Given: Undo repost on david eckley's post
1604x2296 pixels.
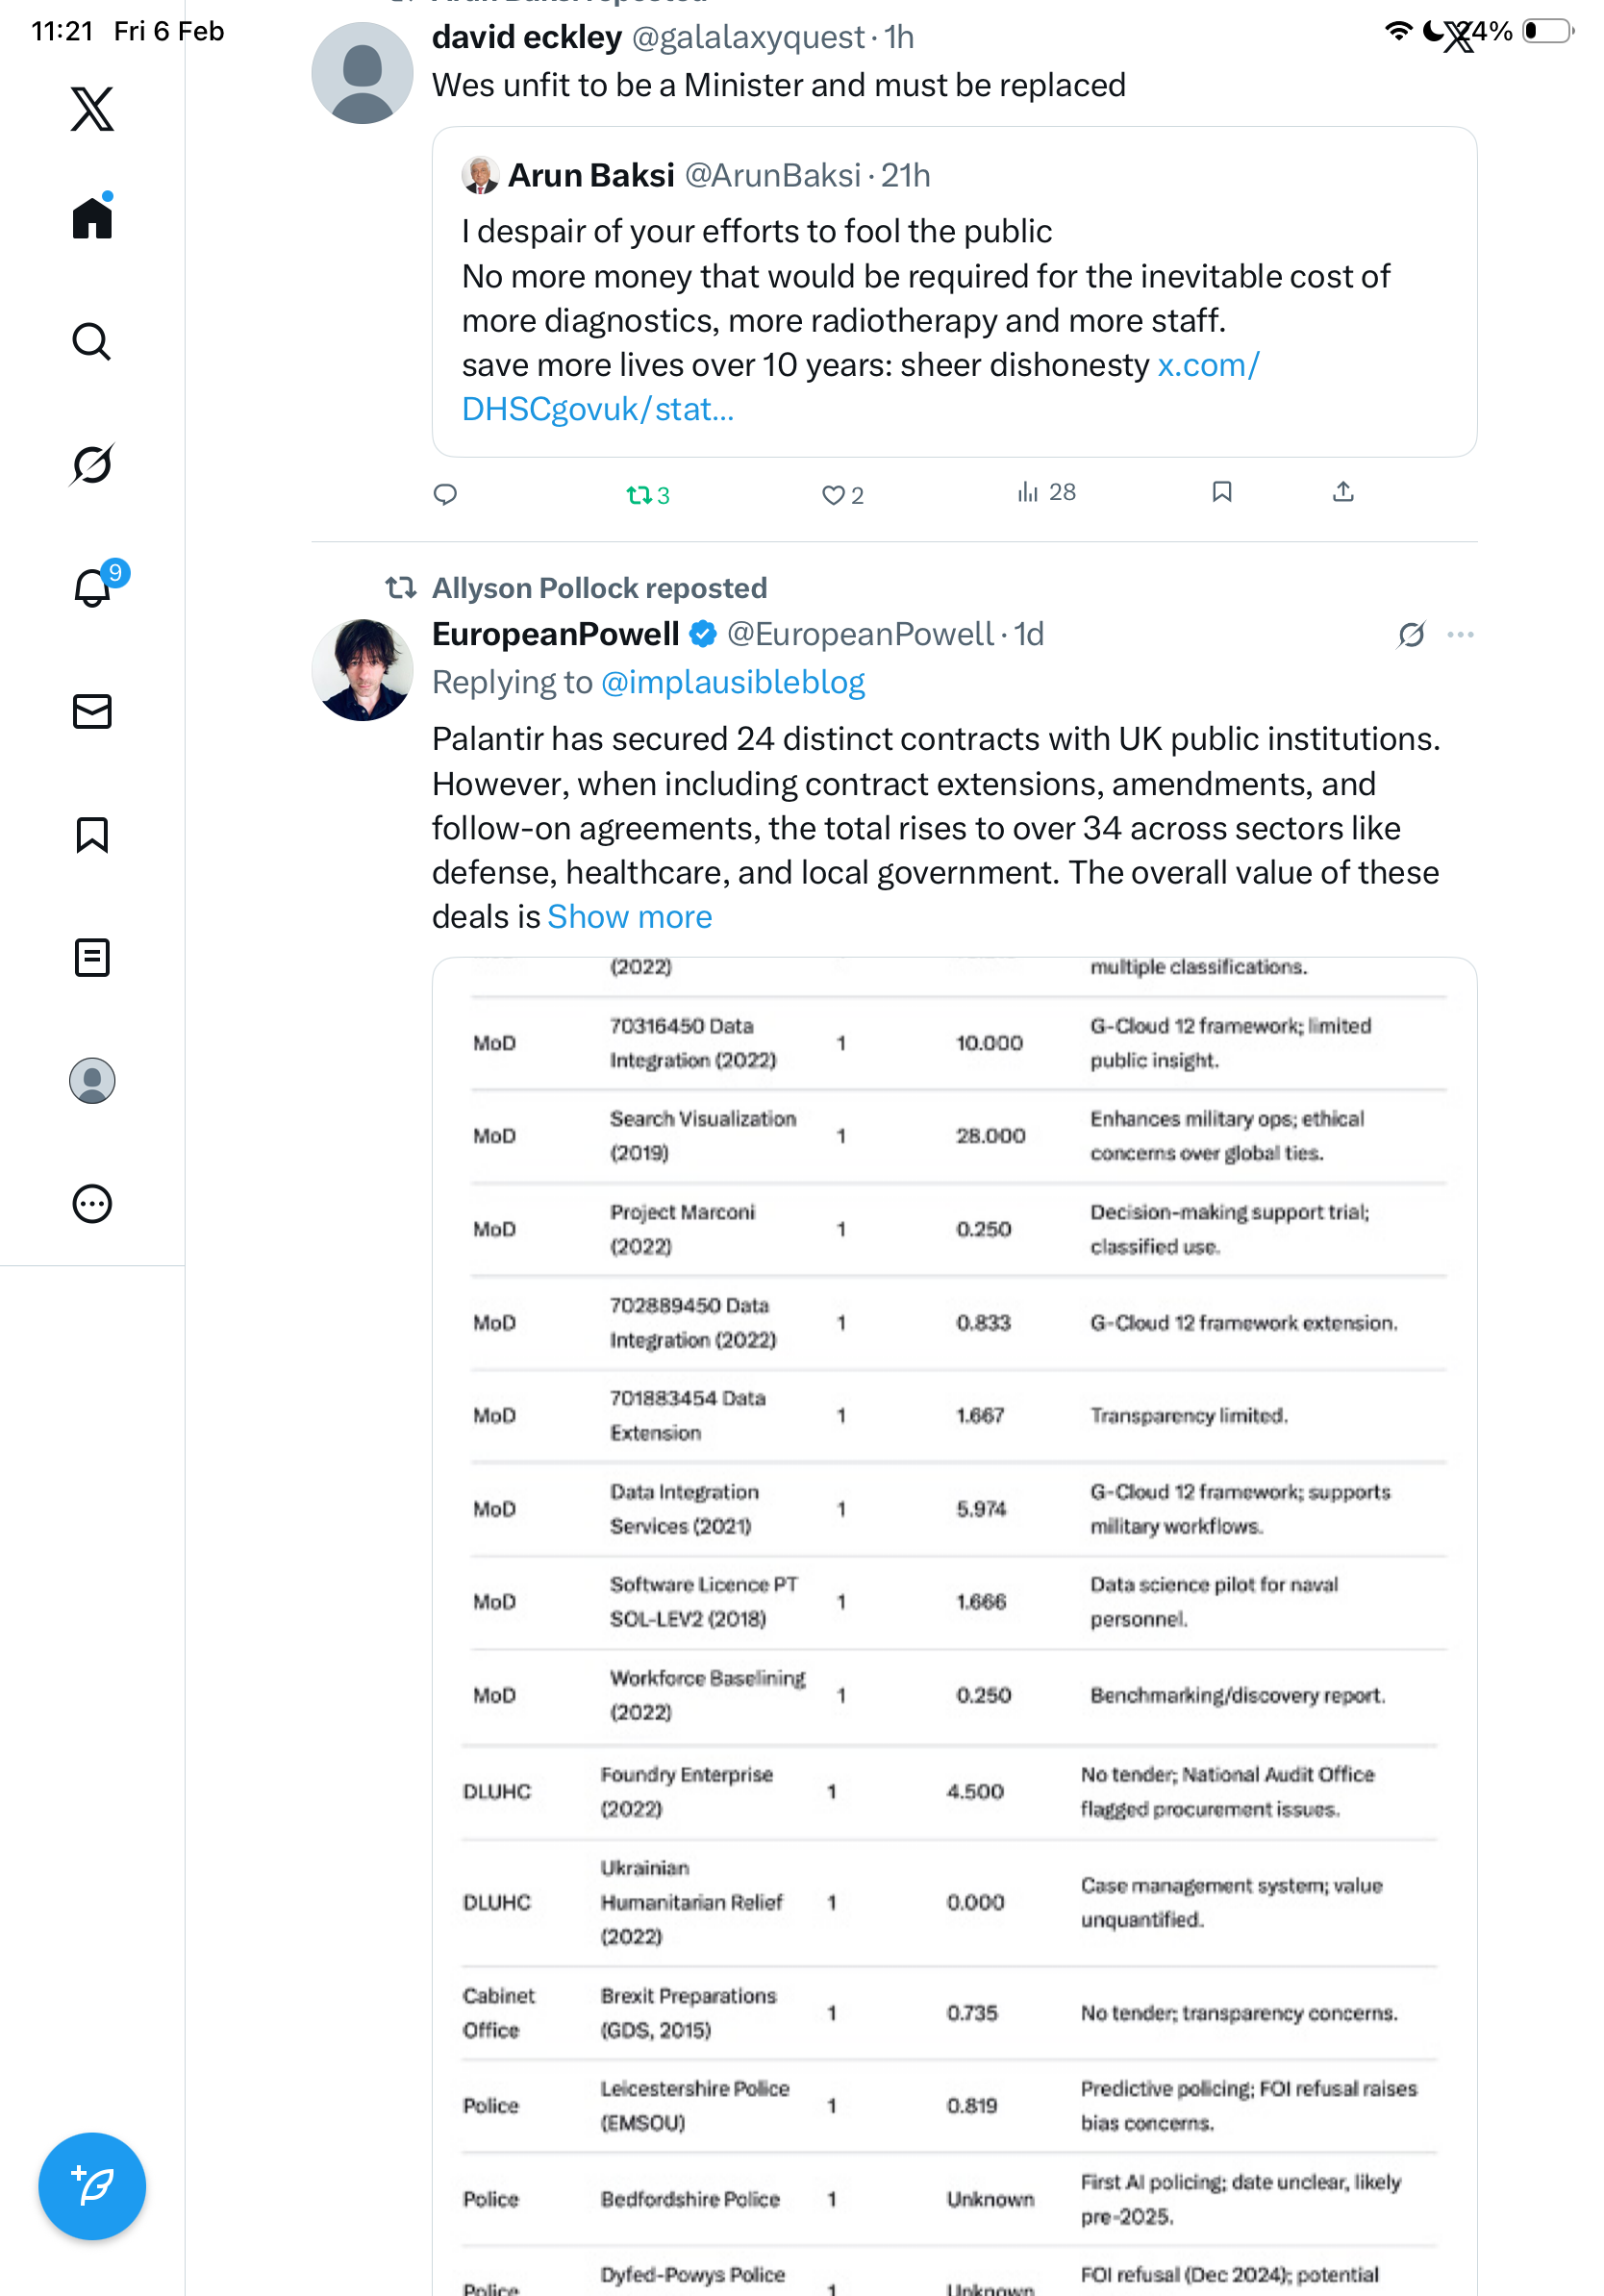Looking at the screenshot, I should tap(646, 494).
